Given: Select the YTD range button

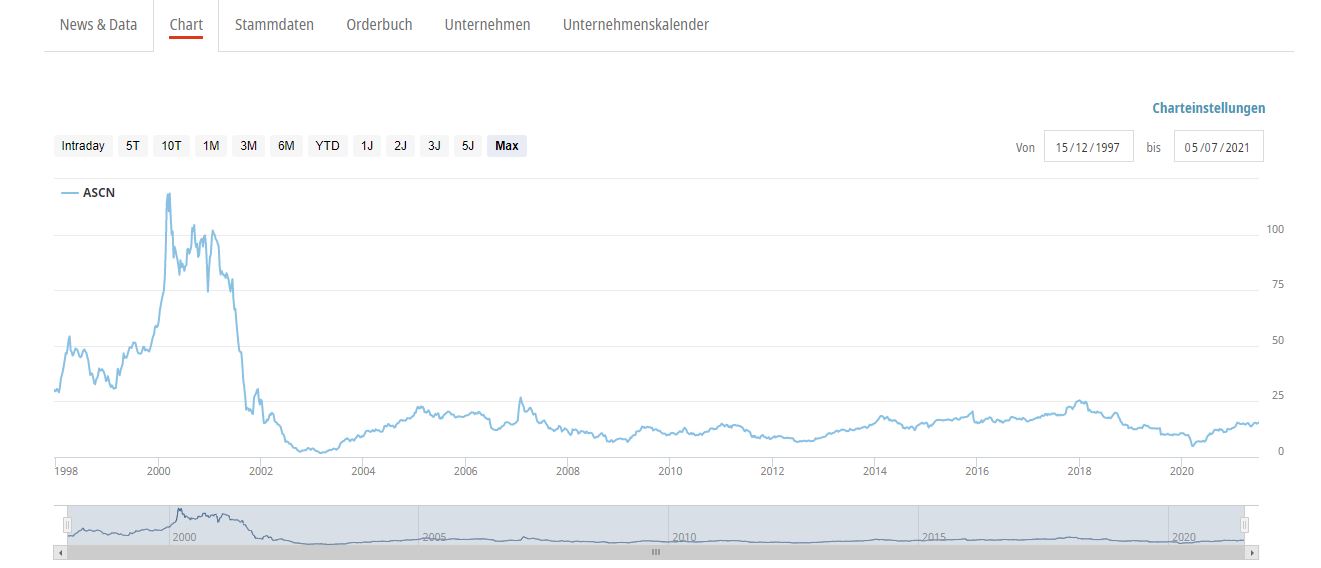Looking at the screenshot, I should pos(327,146).
